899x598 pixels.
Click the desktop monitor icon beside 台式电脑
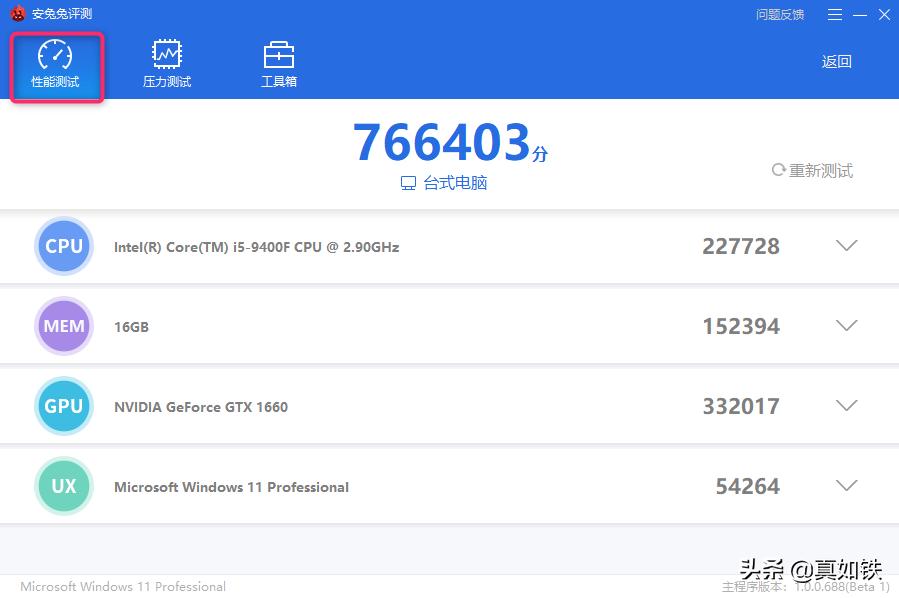click(408, 183)
